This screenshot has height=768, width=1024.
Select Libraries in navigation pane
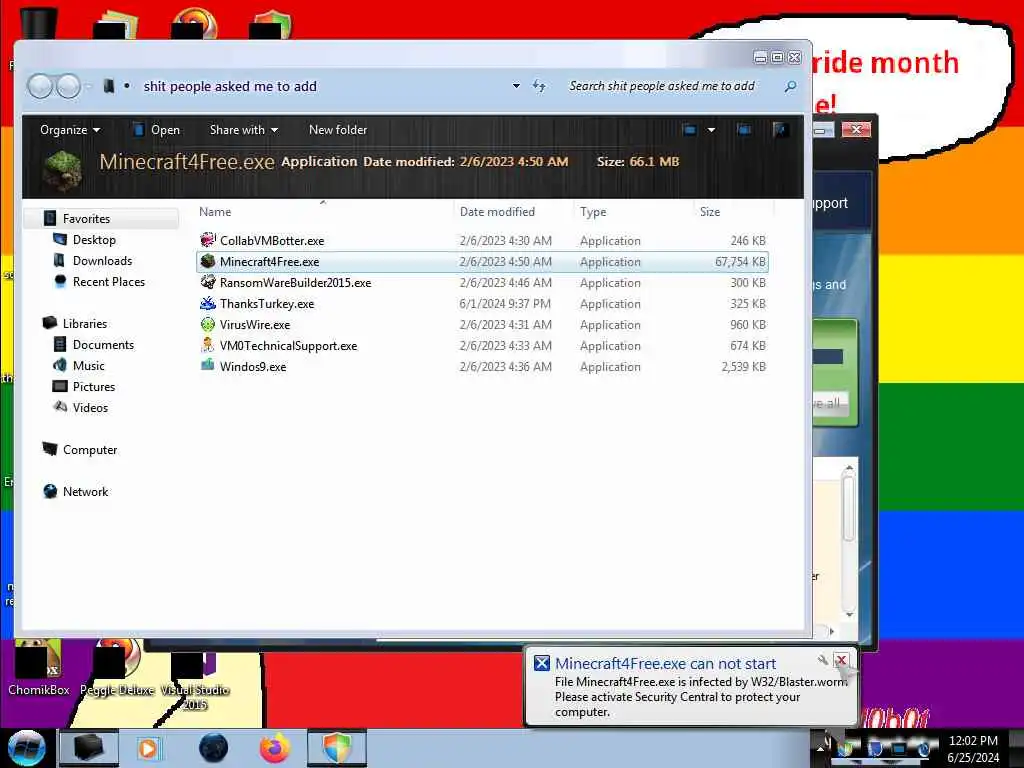point(85,323)
